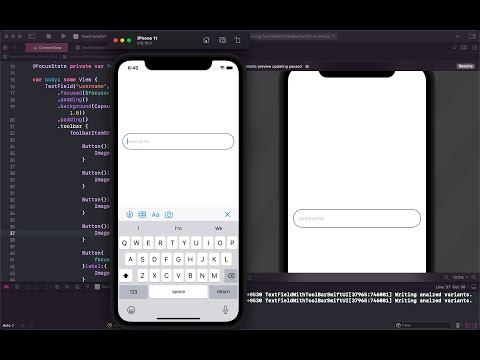The height and width of the screenshot is (360, 480).
Task: Click the add editor split icon
Action: 475,48
